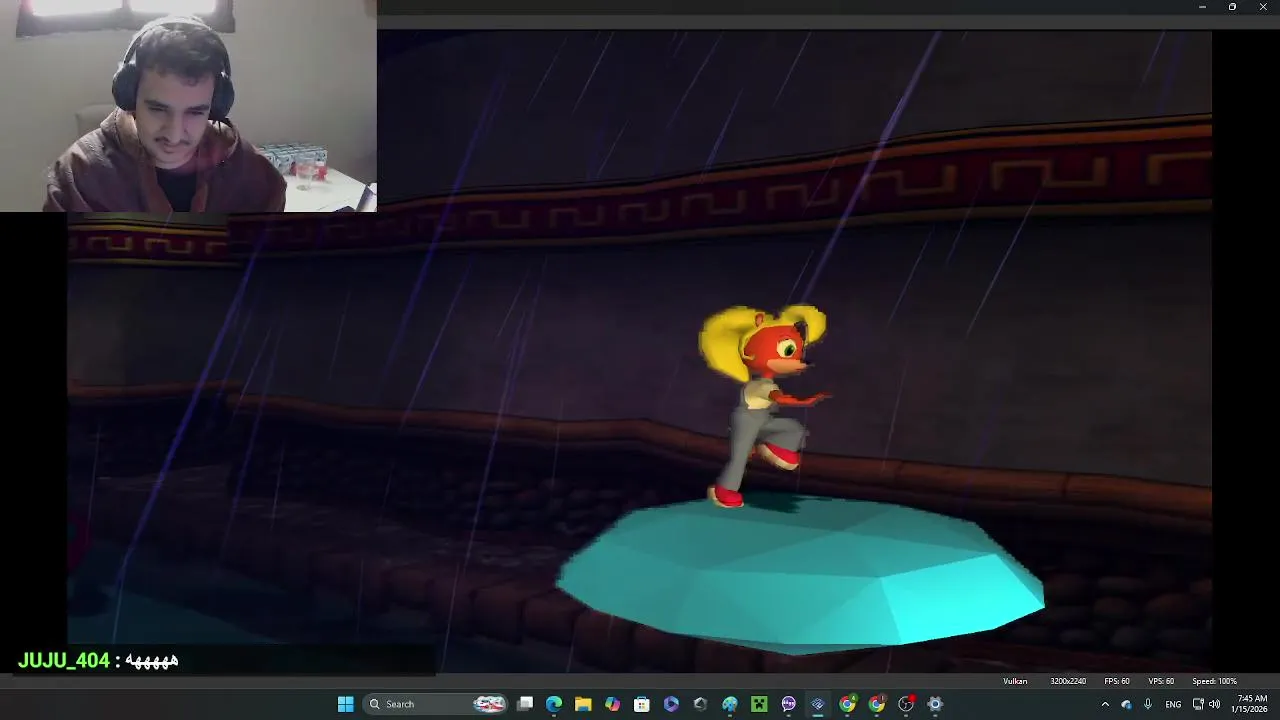Open File Explorer from the taskbar

click(x=583, y=704)
